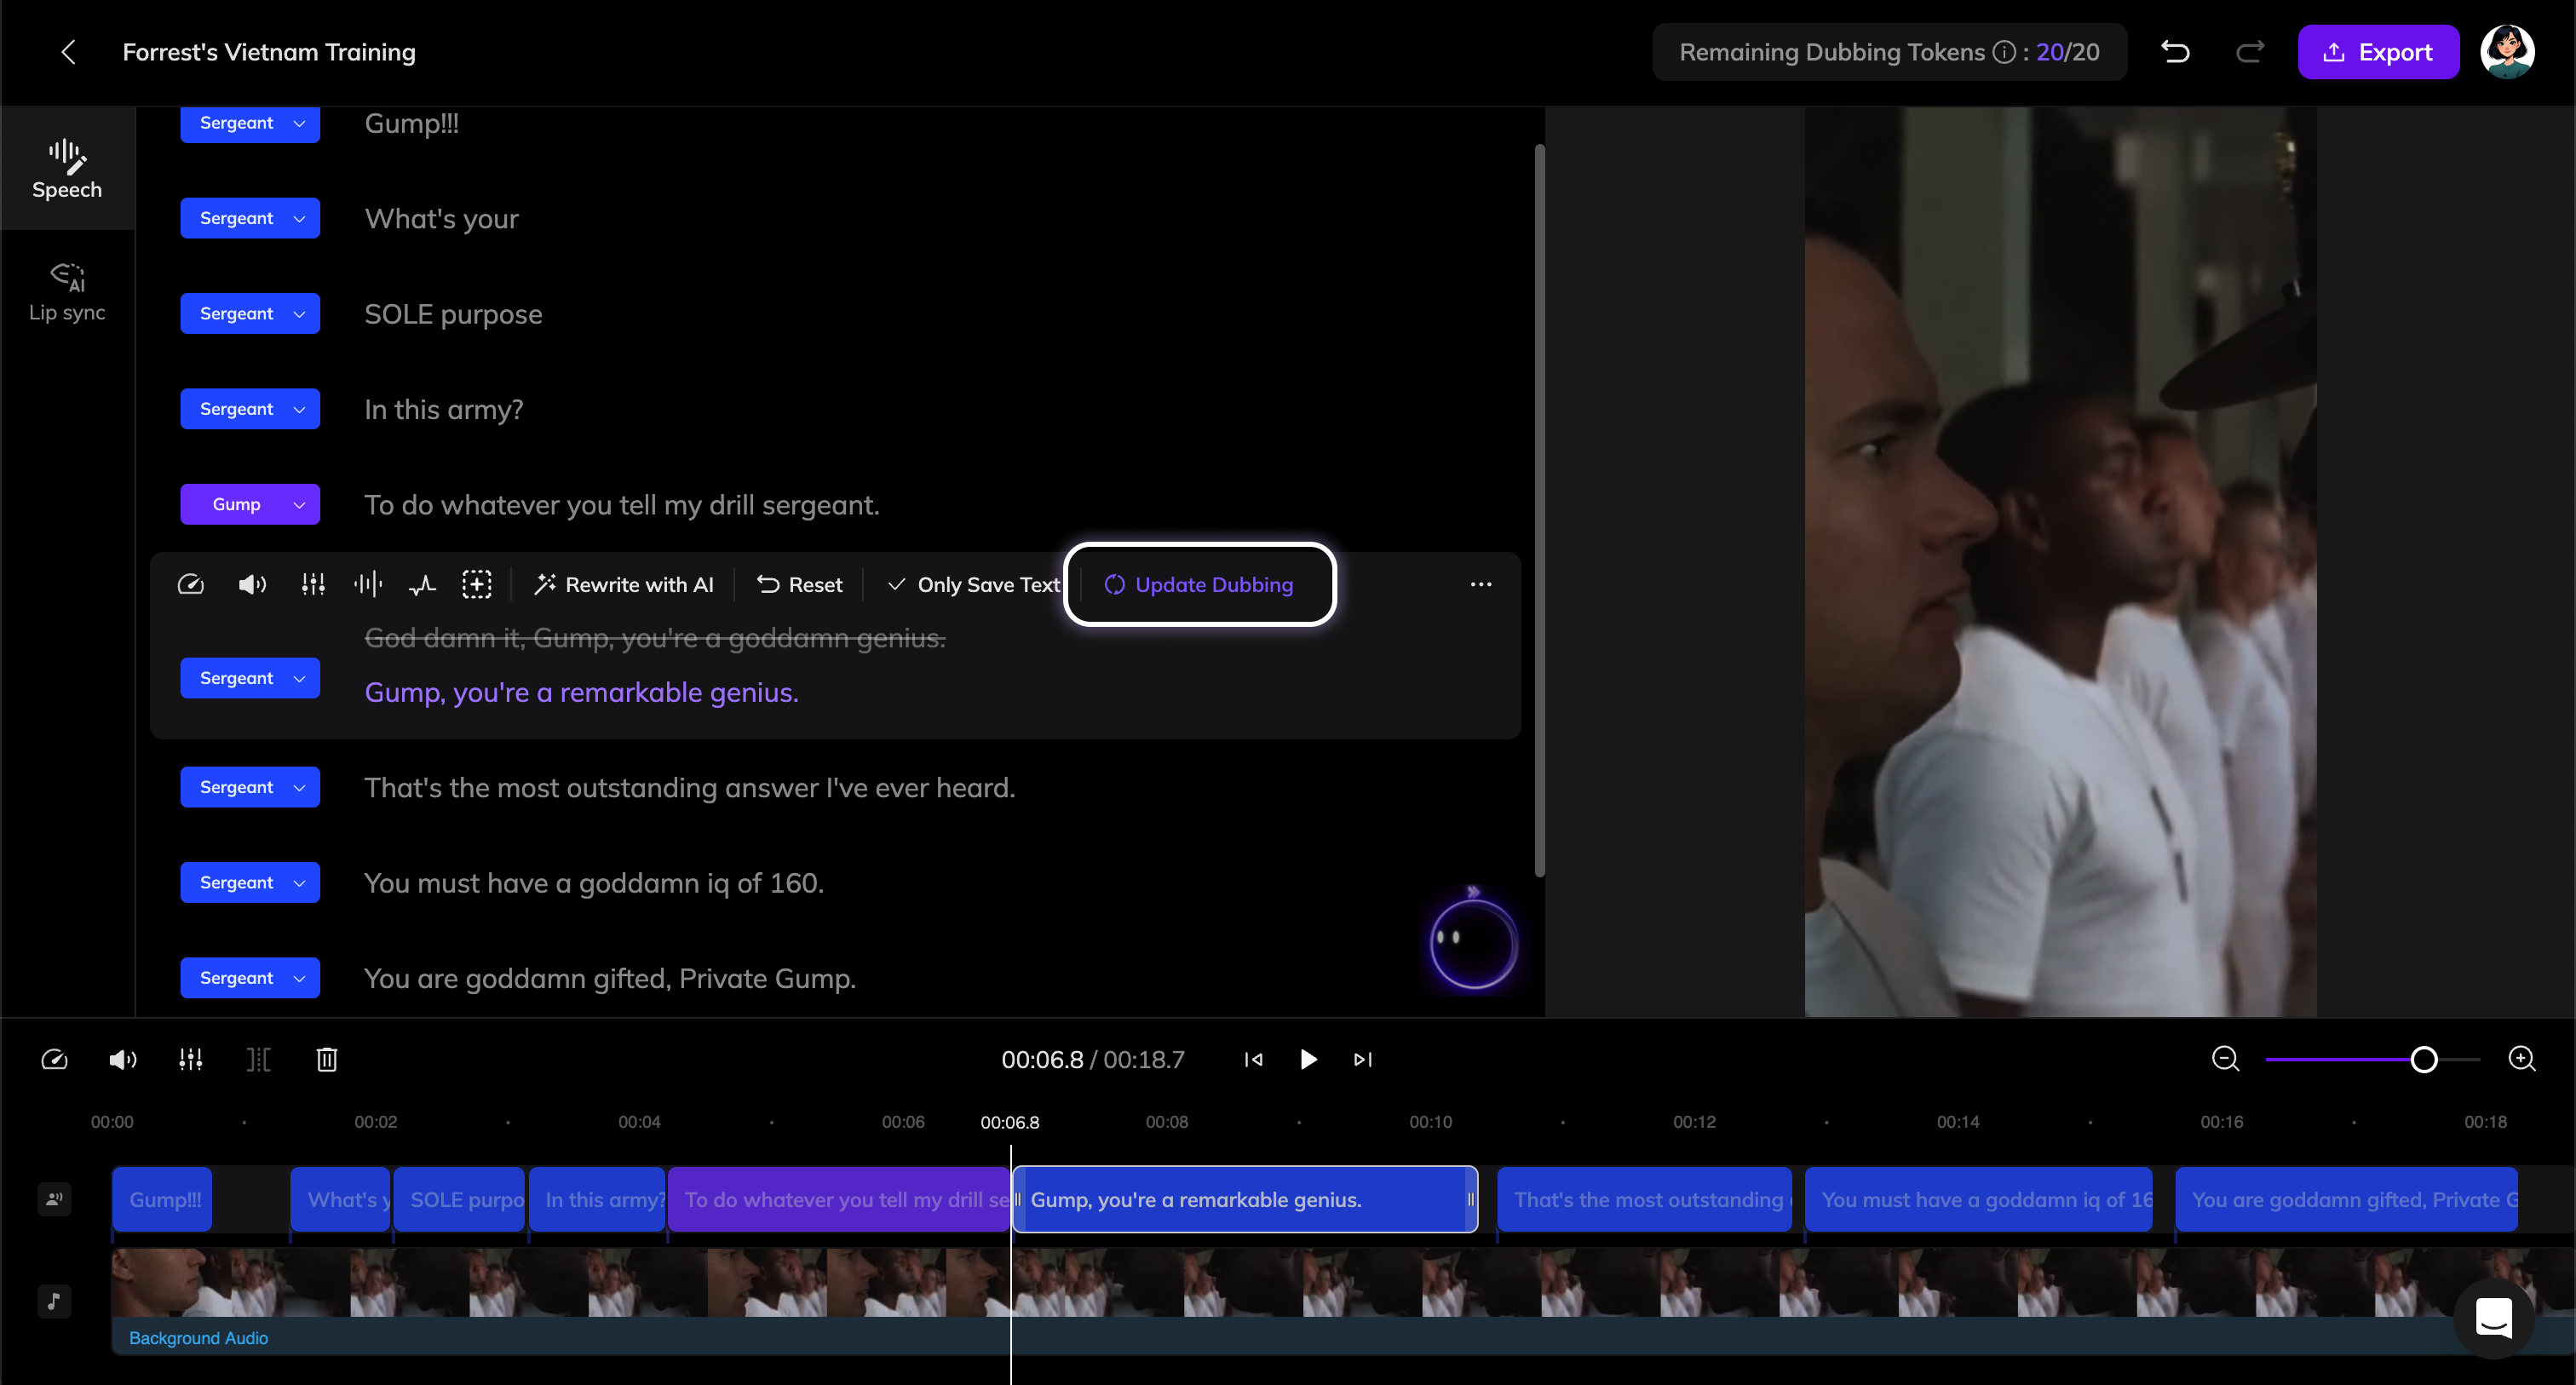The image size is (2576, 1385).
Task: Click Update Dubbing
Action: point(1199,584)
